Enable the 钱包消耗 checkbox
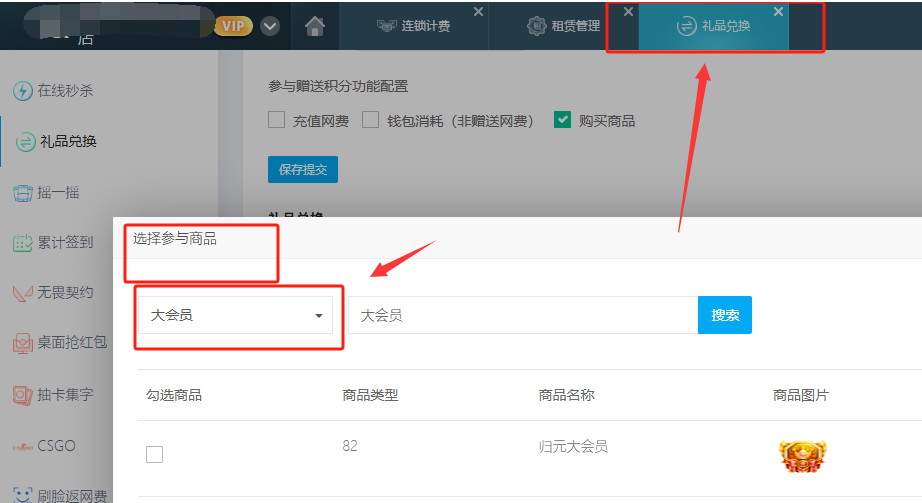The image size is (922, 503). pos(370,120)
